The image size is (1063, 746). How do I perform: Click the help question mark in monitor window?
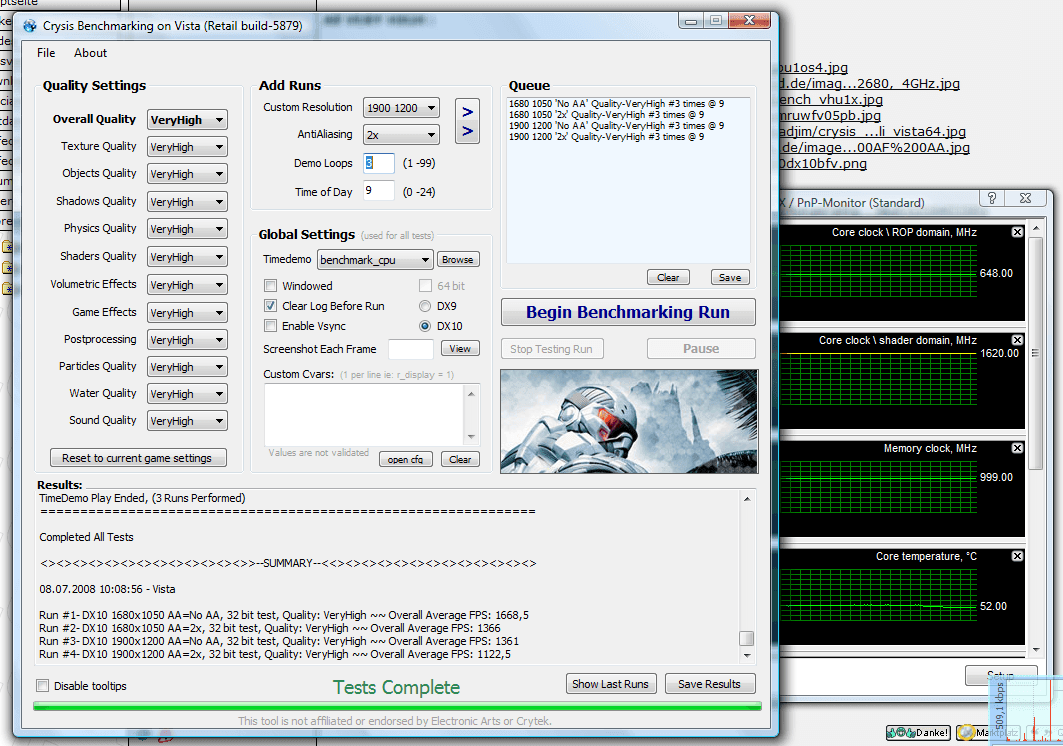coord(992,198)
